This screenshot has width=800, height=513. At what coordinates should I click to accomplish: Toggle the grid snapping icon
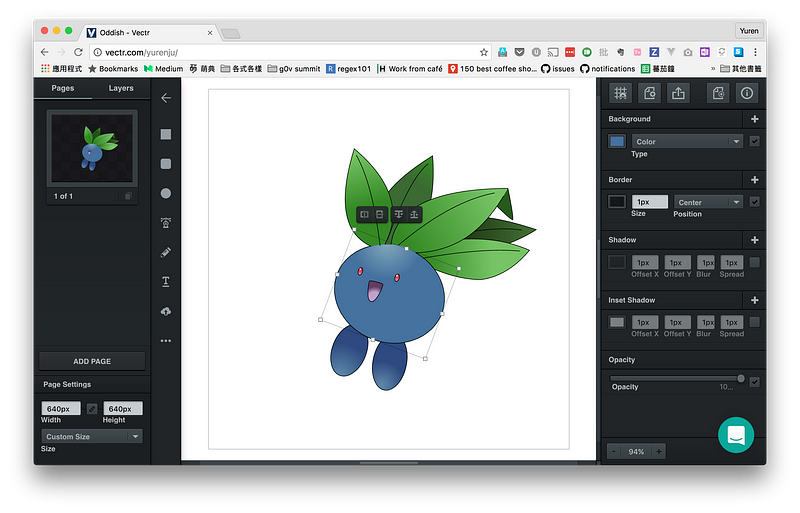click(x=620, y=93)
